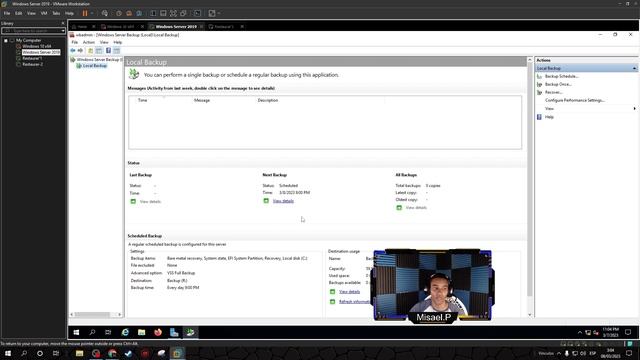Click the VMware unity mode toolbar icon
640x360 pixels.
(x=184, y=13)
